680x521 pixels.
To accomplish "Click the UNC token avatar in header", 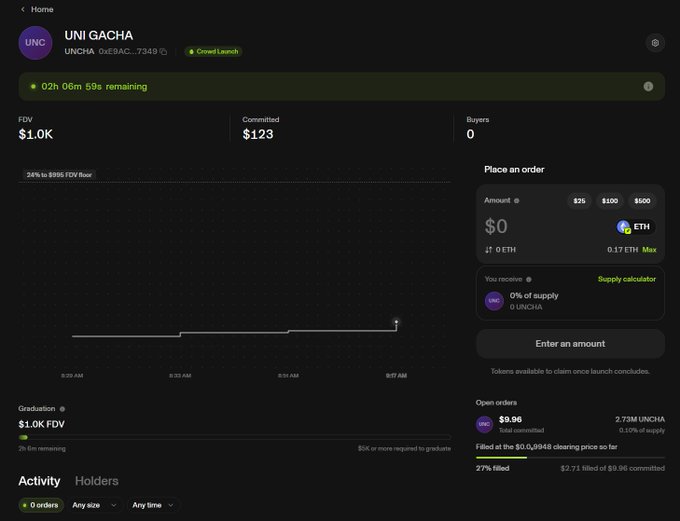I will coord(35,43).
